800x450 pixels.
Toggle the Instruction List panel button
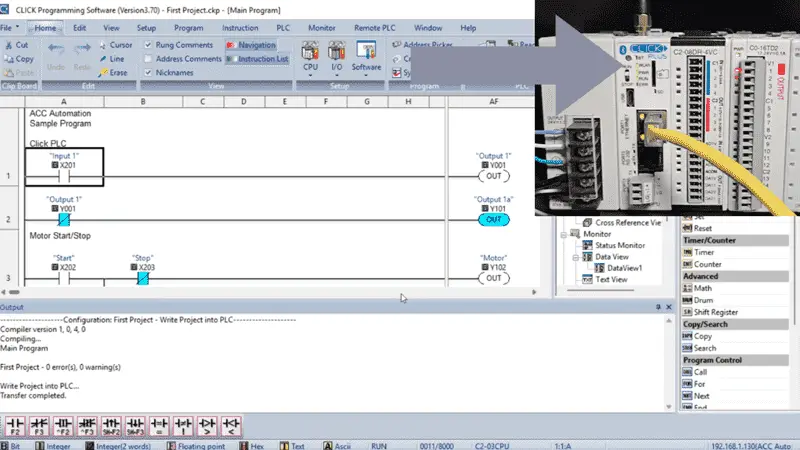pos(258,59)
